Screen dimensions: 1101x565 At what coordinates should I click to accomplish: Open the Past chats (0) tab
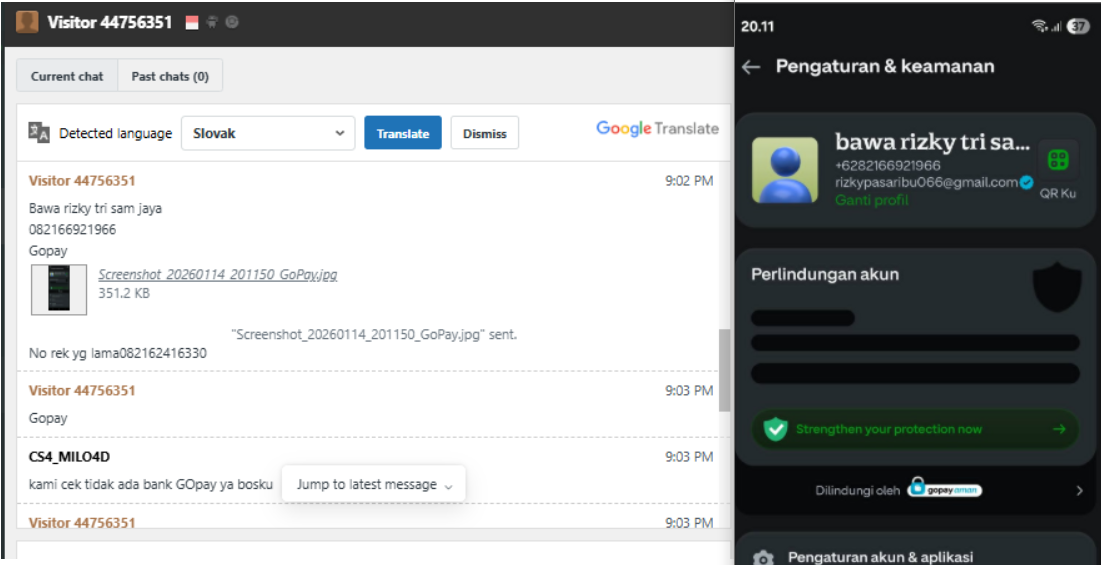coord(170,76)
